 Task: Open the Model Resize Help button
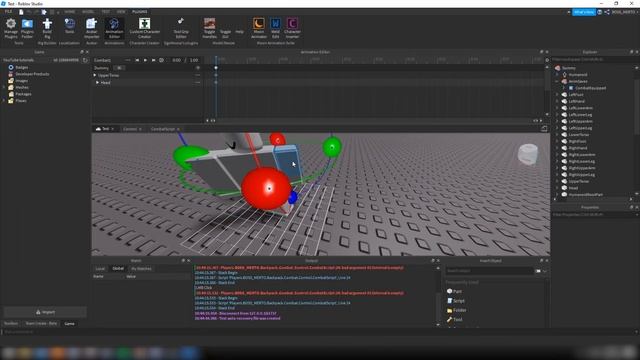coord(240,31)
